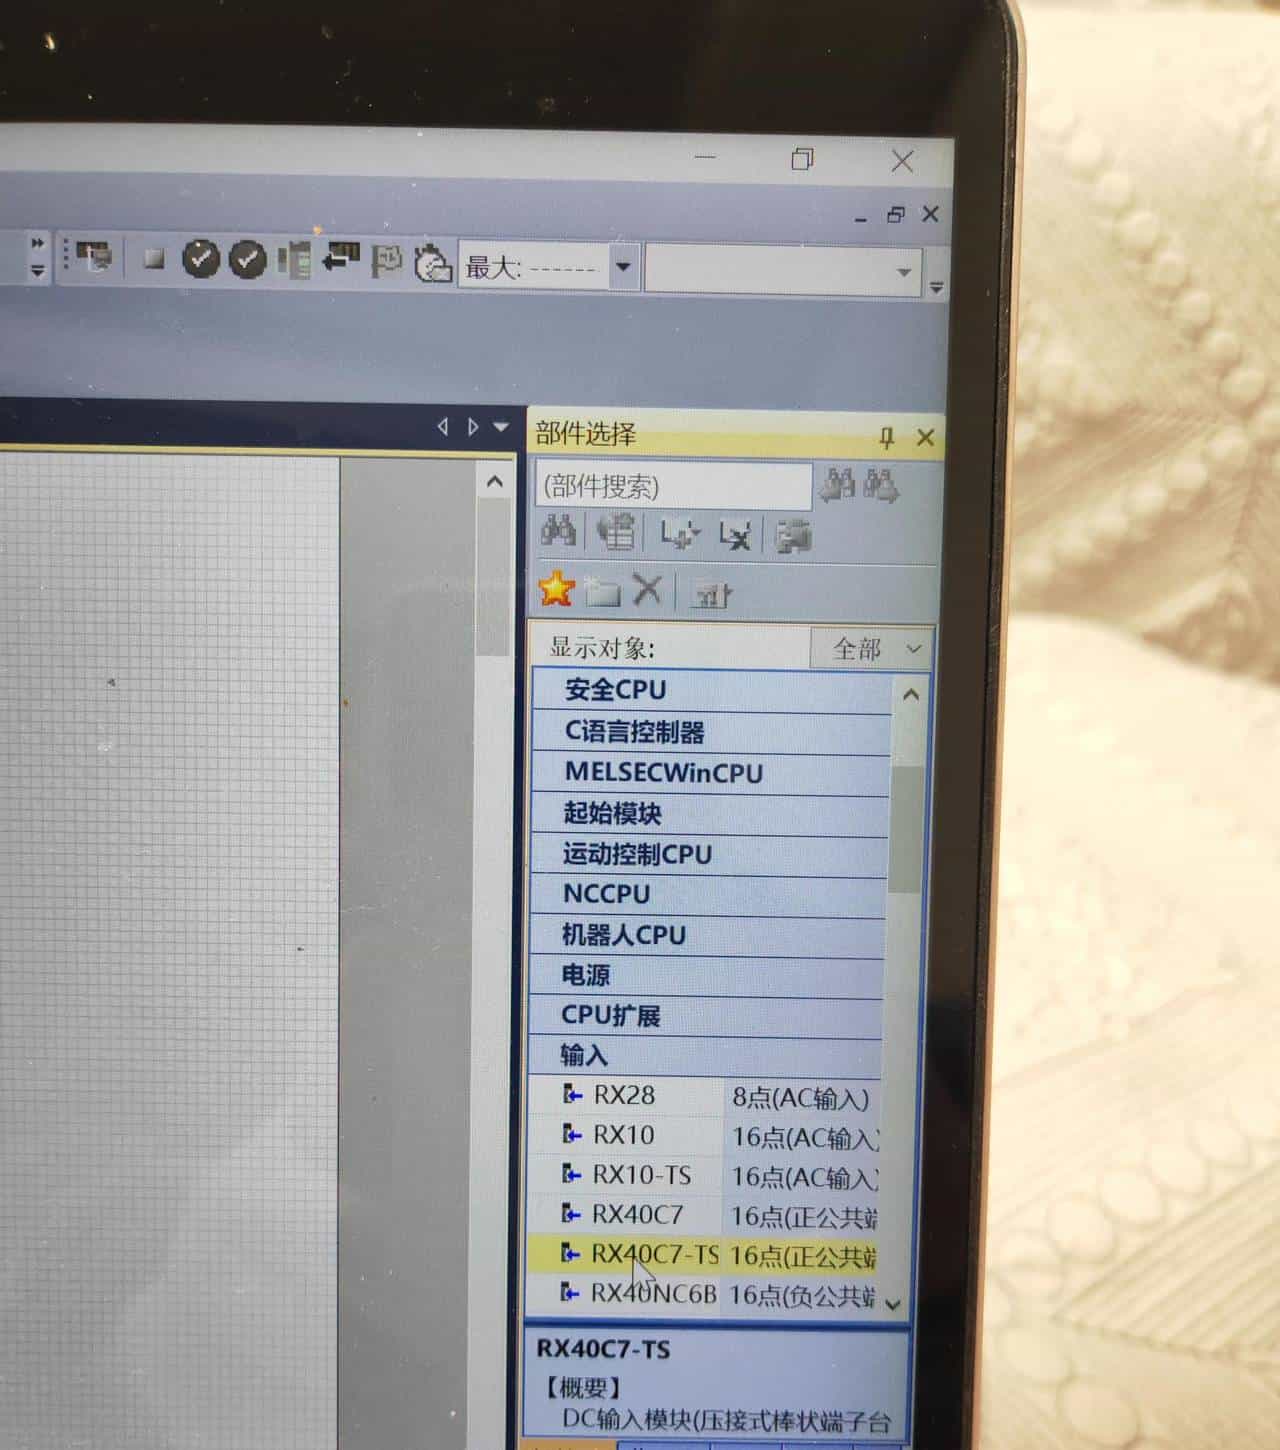This screenshot has height=1450, width=1280.
Task: Open the CPU扩展 category
Action: point(705,1016)
